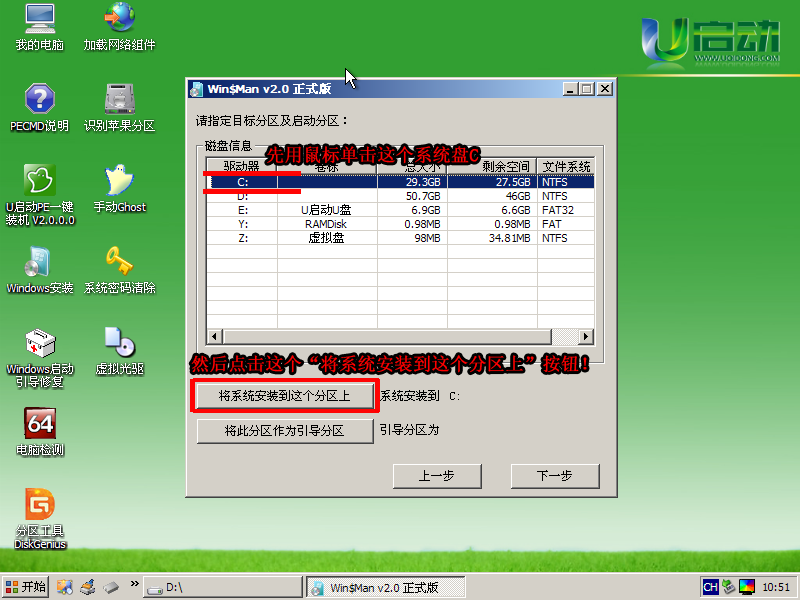Select the E: drive row
Viewport: 800px width, 600px height.
point(401,210)
